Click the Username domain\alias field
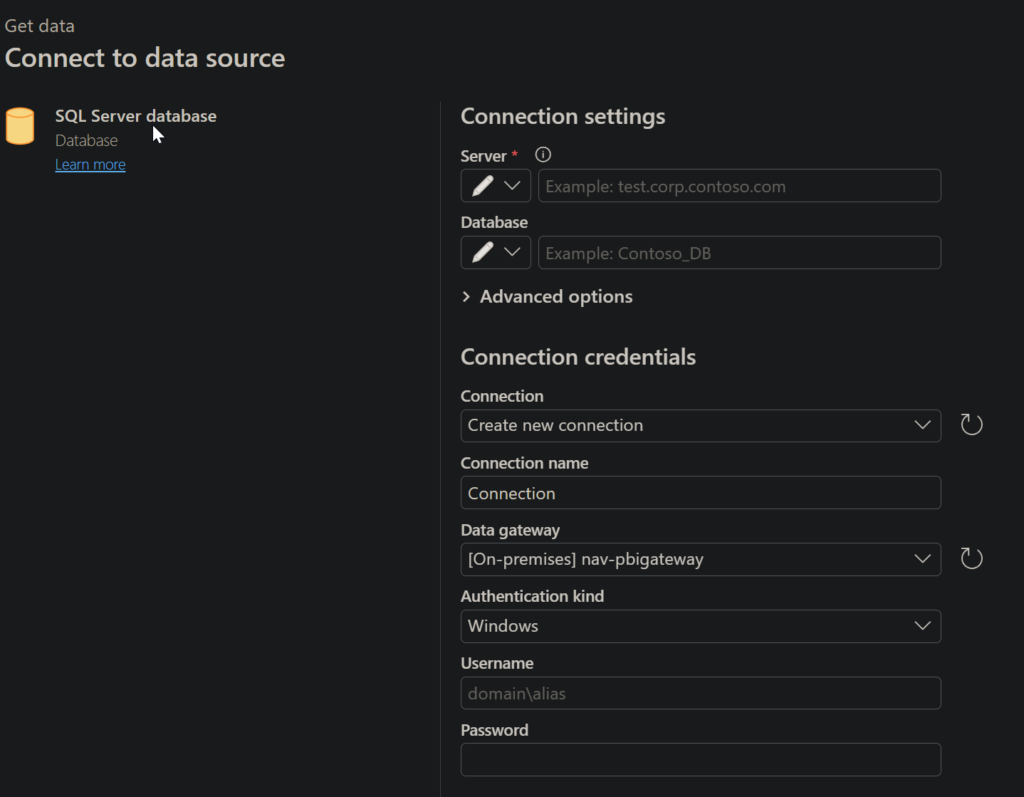 click(700, 693)
